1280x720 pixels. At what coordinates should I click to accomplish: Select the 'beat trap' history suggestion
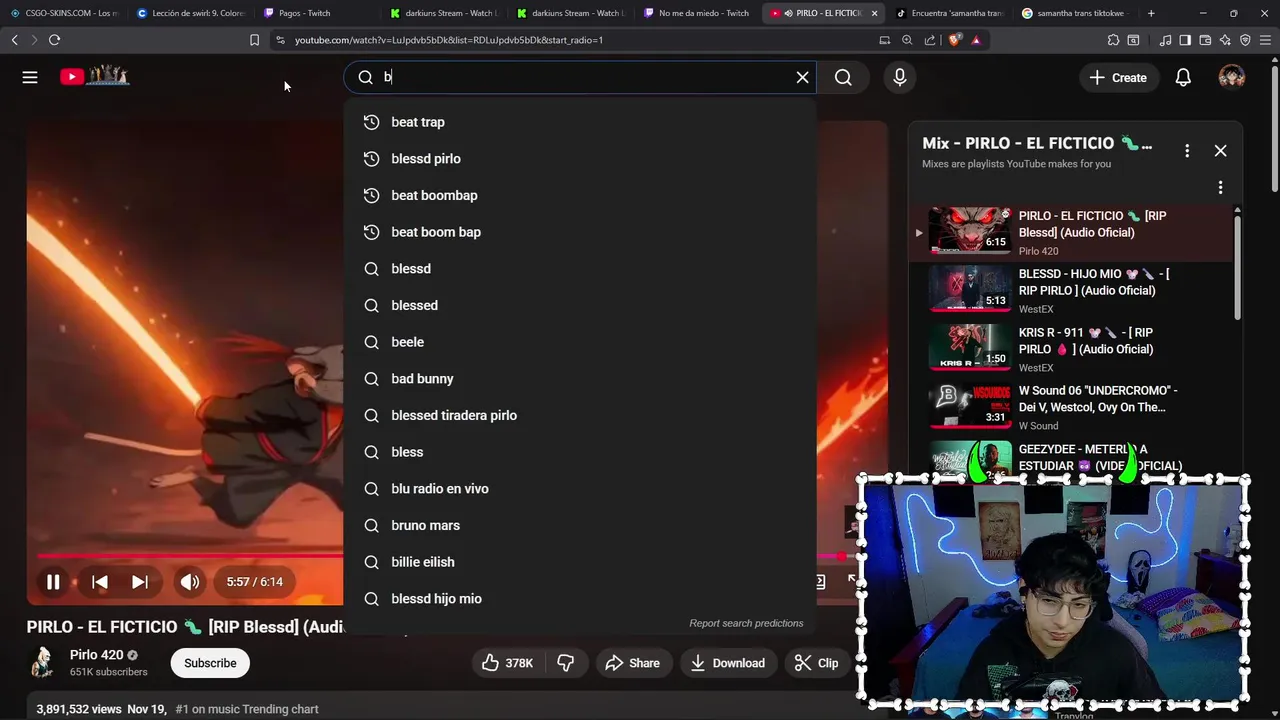pyautogui.click(x=580, y=122)
